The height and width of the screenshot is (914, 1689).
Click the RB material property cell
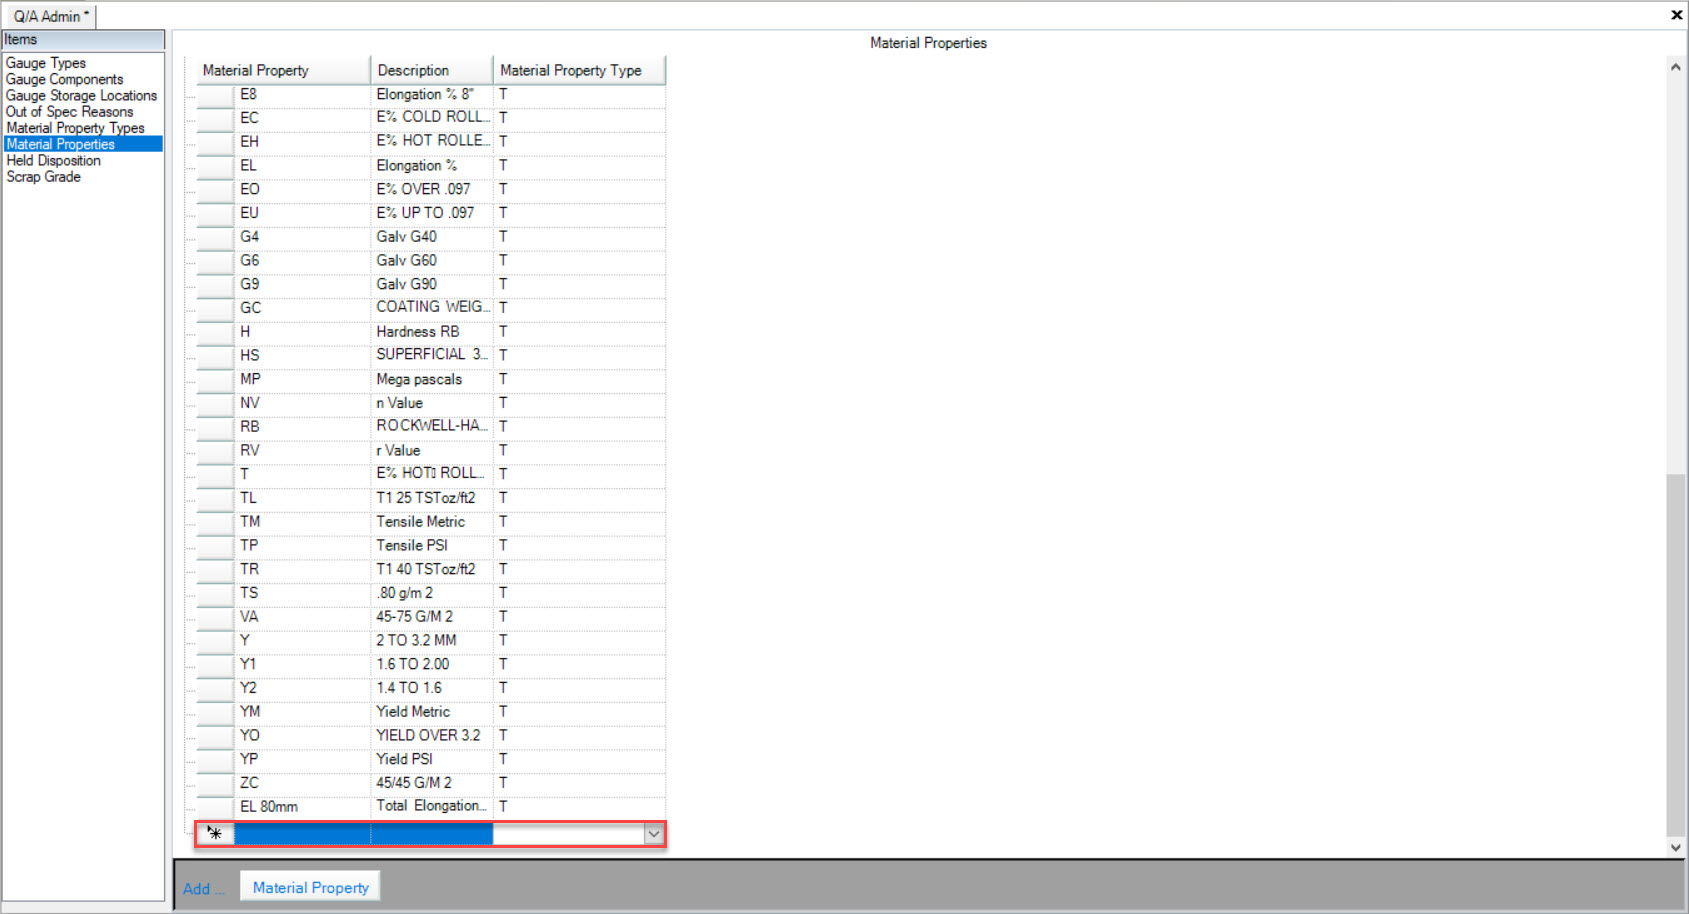pyautogui.click(x=302, y=427)
